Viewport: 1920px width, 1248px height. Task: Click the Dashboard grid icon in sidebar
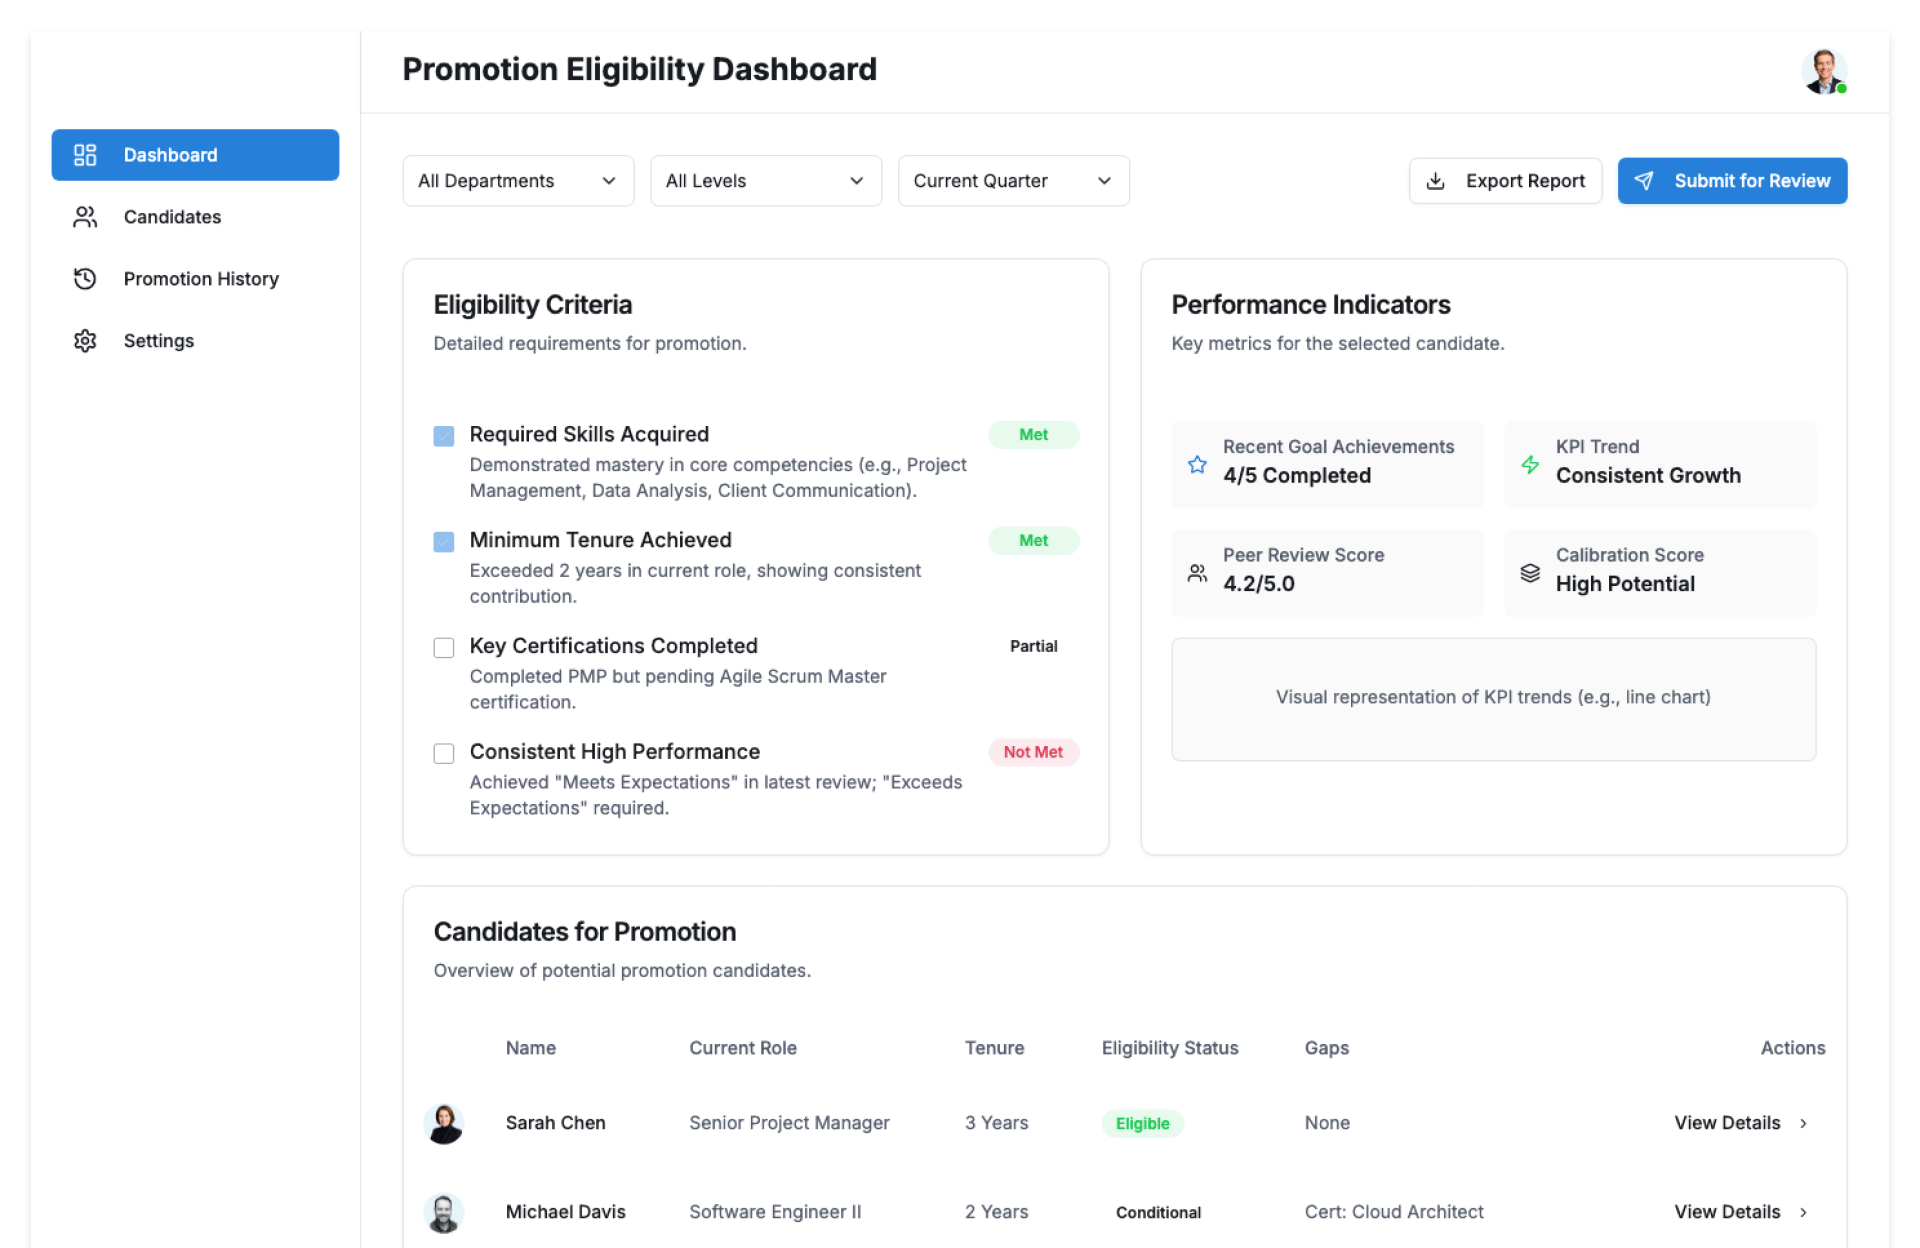(x=85, y=155)
